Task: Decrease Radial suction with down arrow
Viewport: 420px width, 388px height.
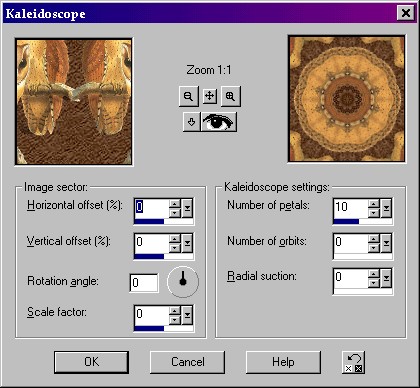Action: (374, 283)
